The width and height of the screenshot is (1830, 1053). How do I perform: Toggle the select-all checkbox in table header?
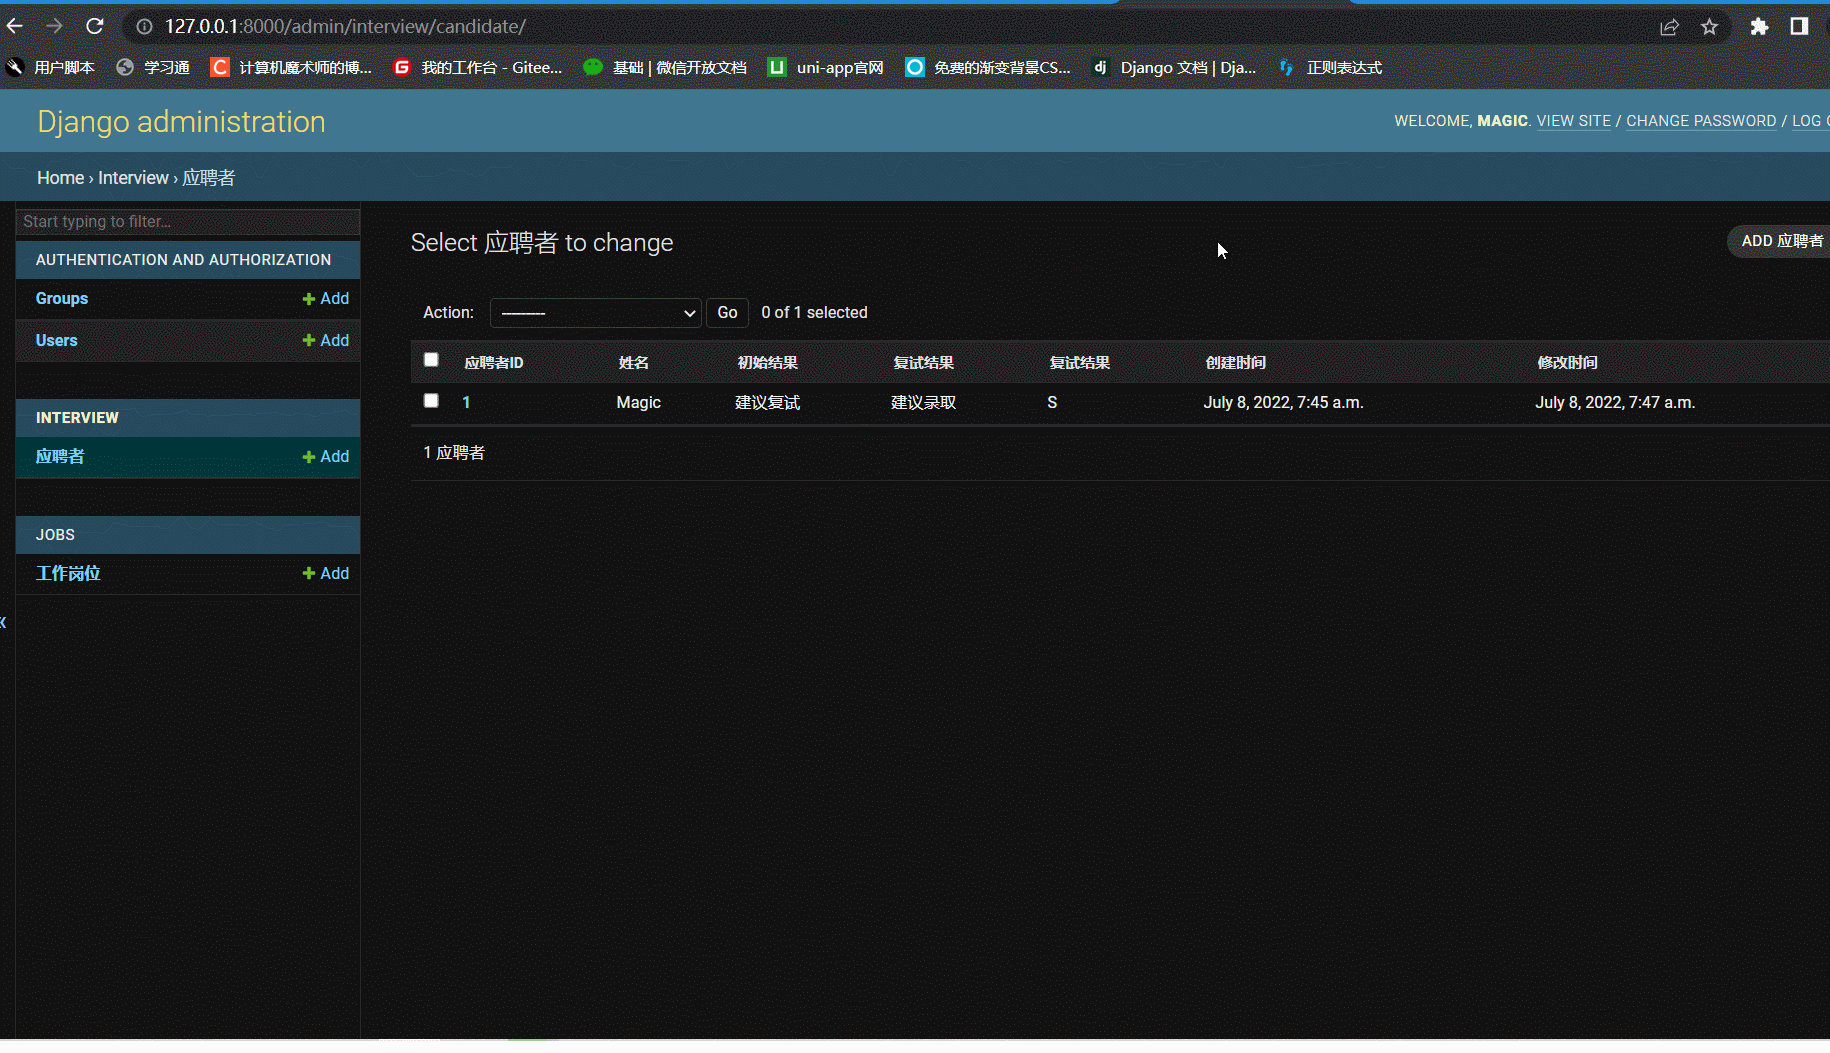[x=431, y=360]
